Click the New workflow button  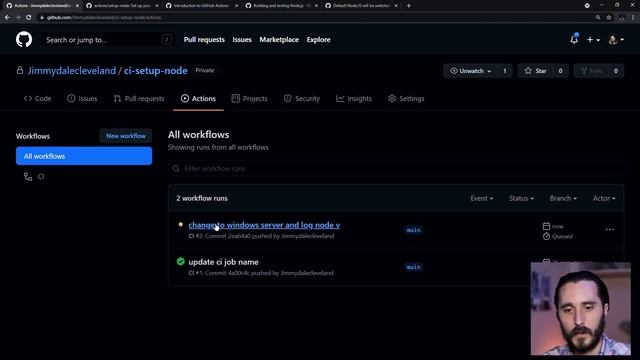126,136
